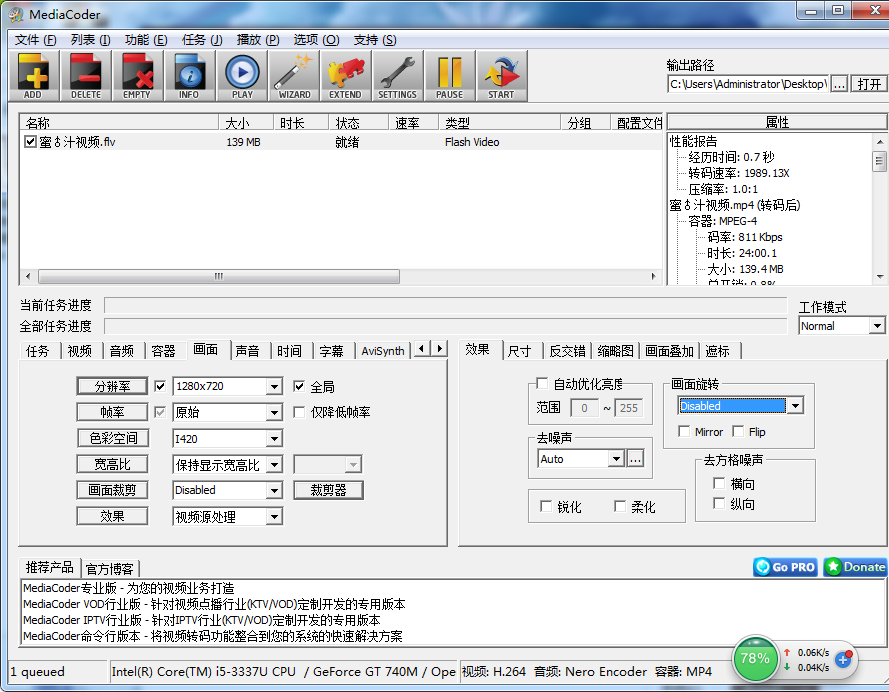Open the 视频源处理 effect dropdown

click(x=274, y=516)
